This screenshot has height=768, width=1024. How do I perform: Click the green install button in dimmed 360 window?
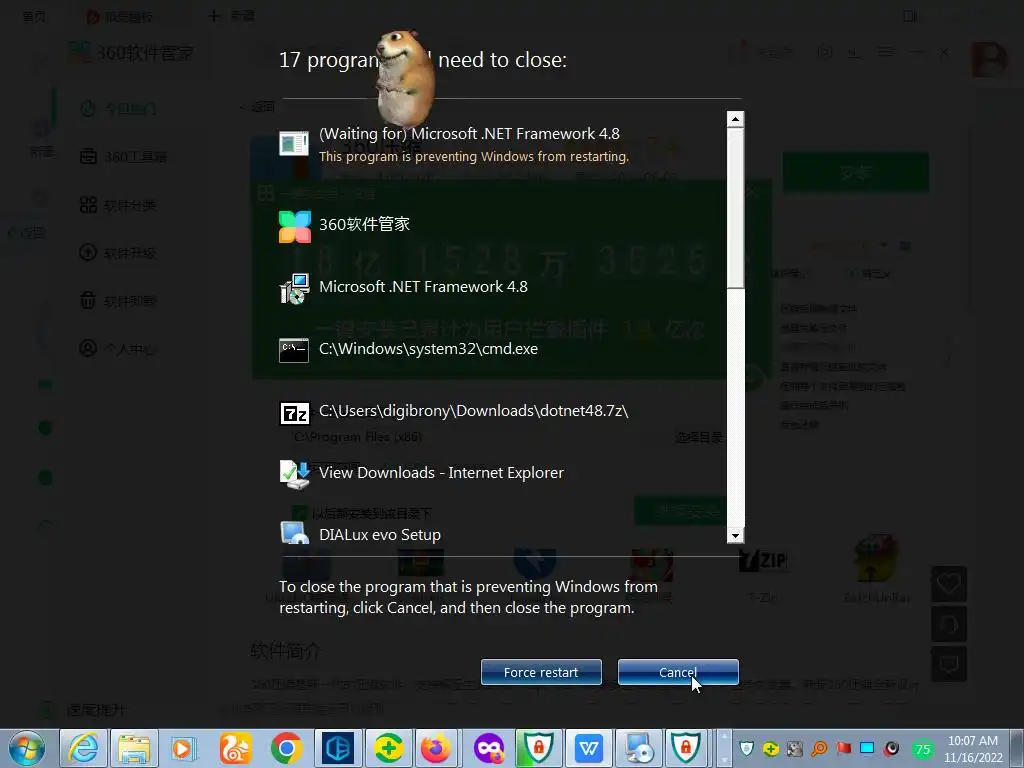click(856, 172)
